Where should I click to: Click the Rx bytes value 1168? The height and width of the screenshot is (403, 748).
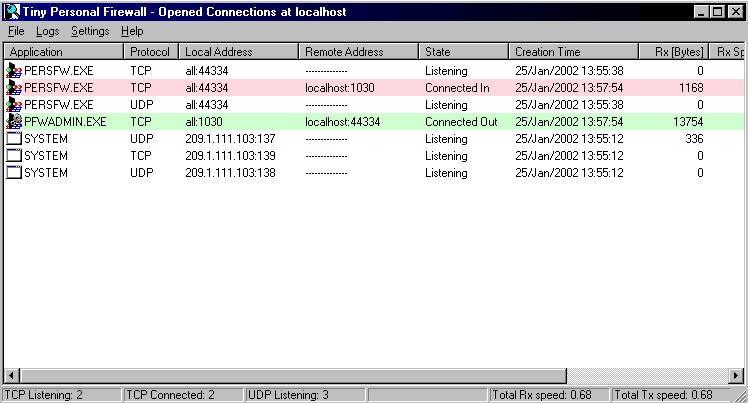[691, 88]
